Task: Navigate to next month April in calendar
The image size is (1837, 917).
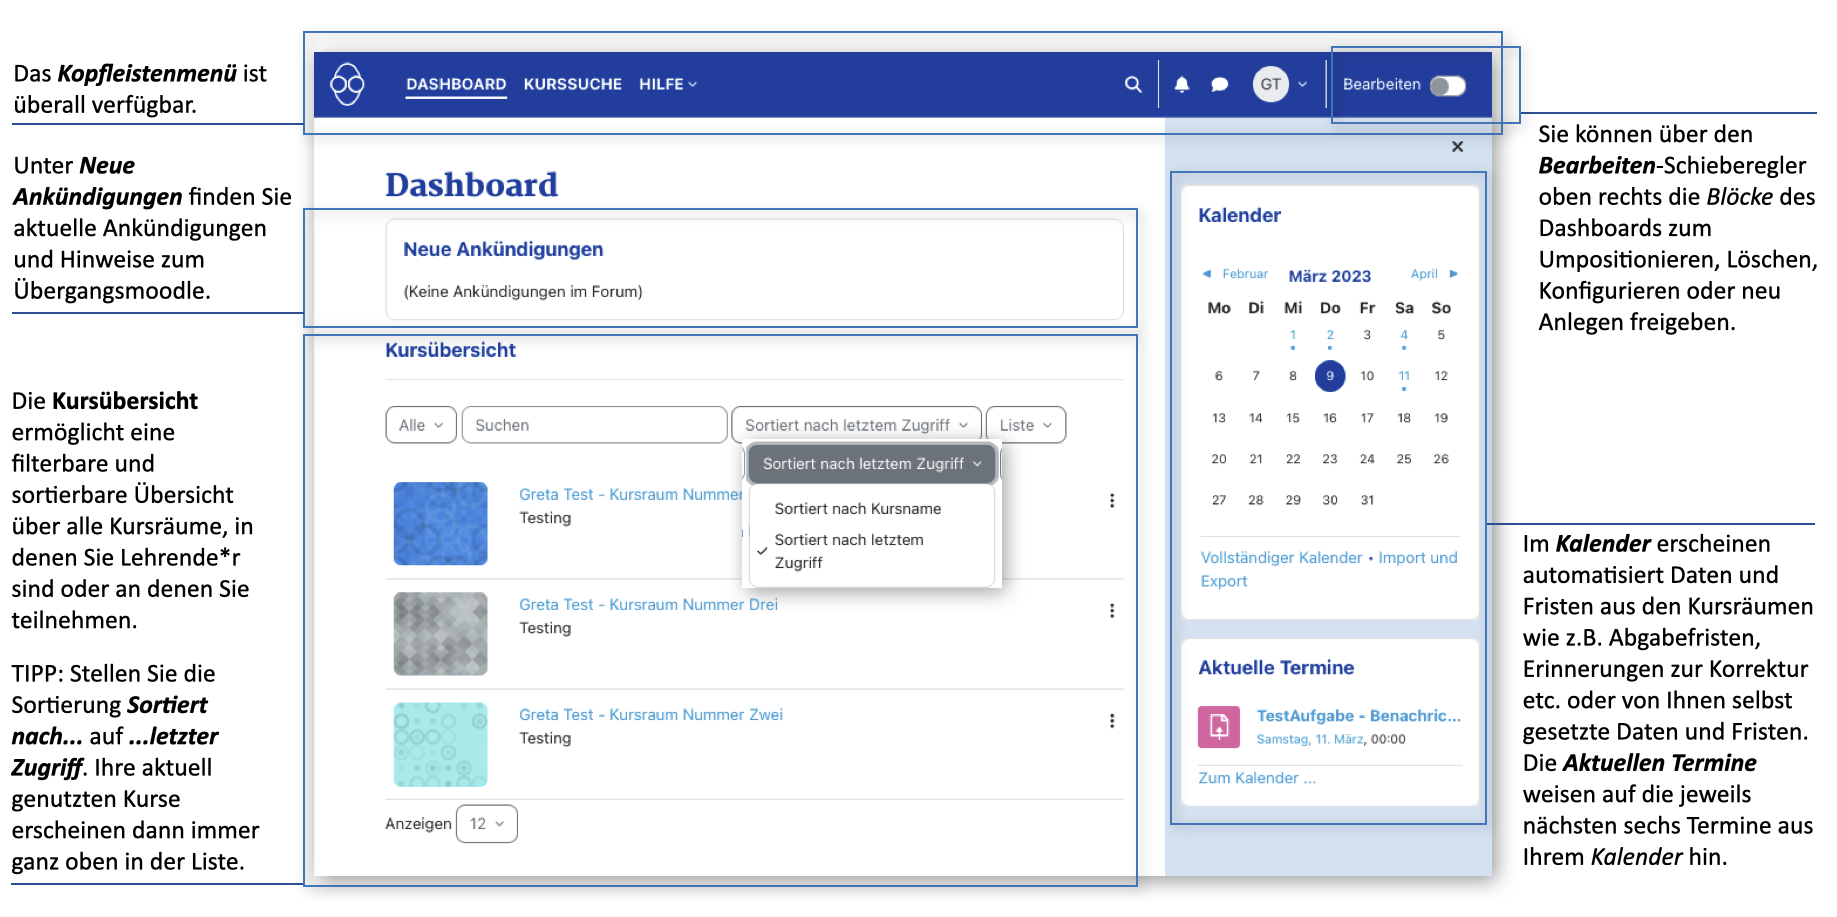Action: point(1434,274)
